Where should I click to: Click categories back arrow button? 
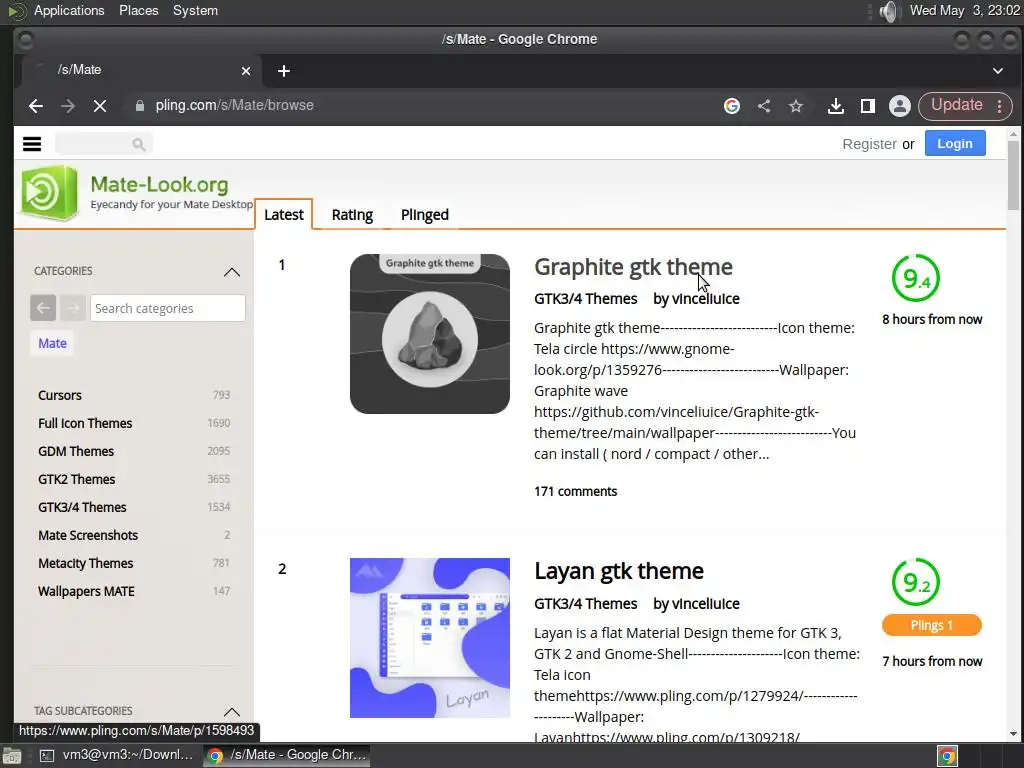[43, 308]
